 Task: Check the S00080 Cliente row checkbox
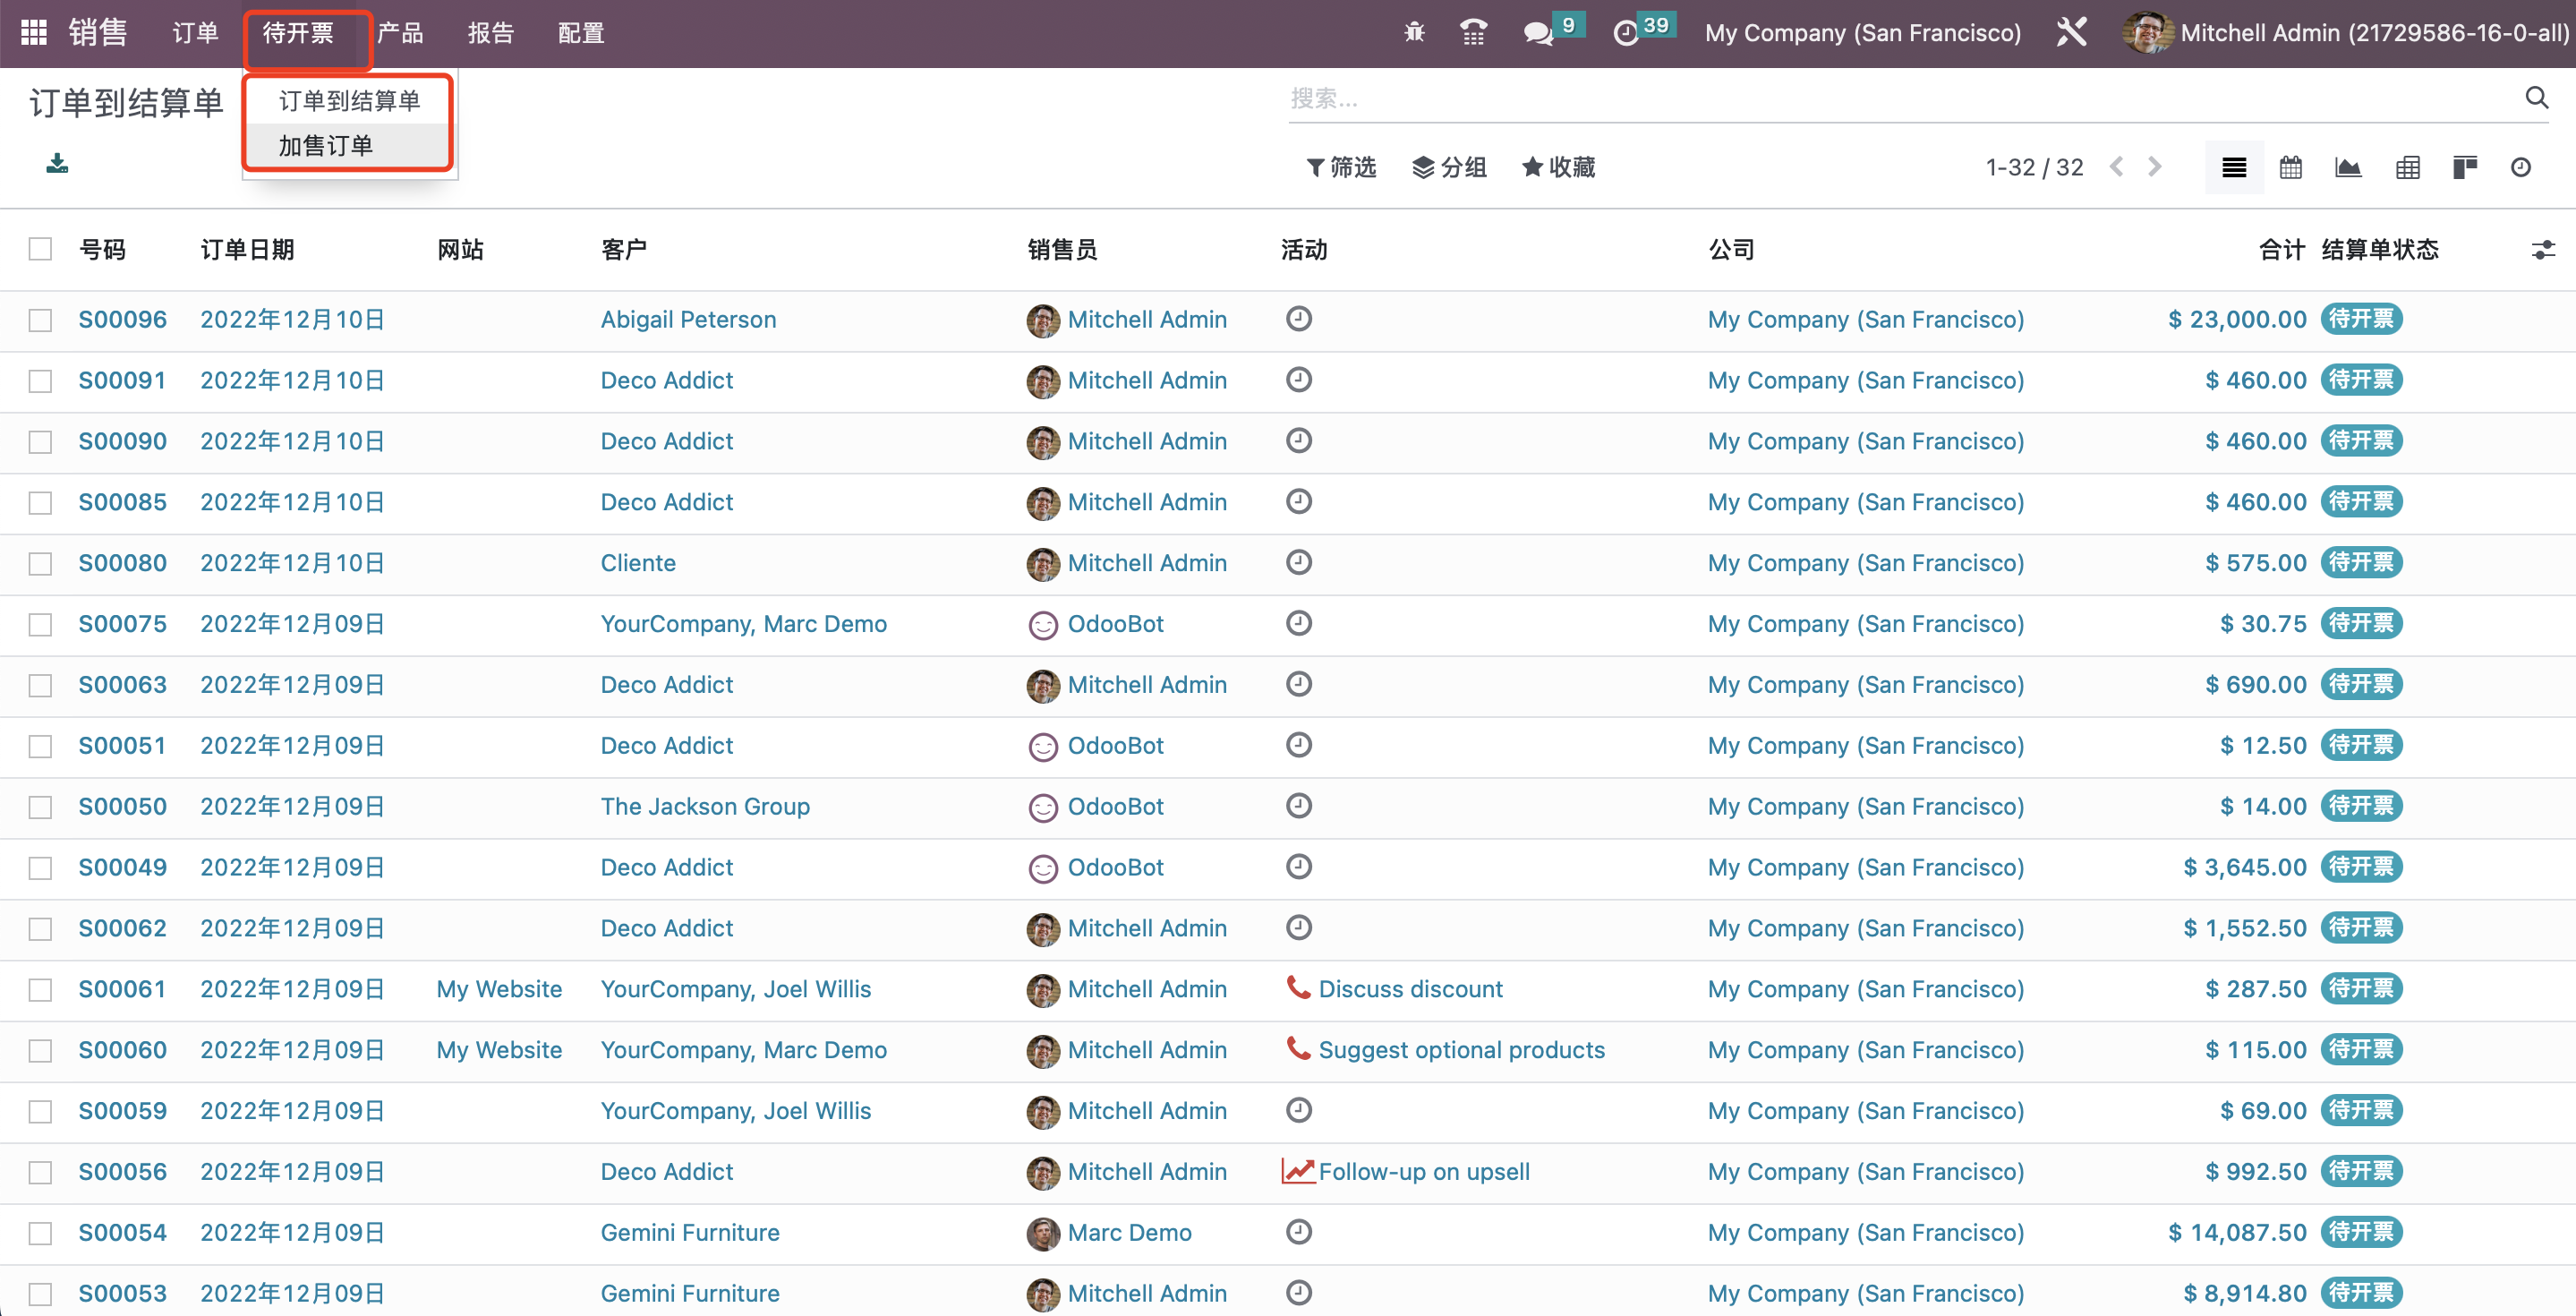(40, 564)
